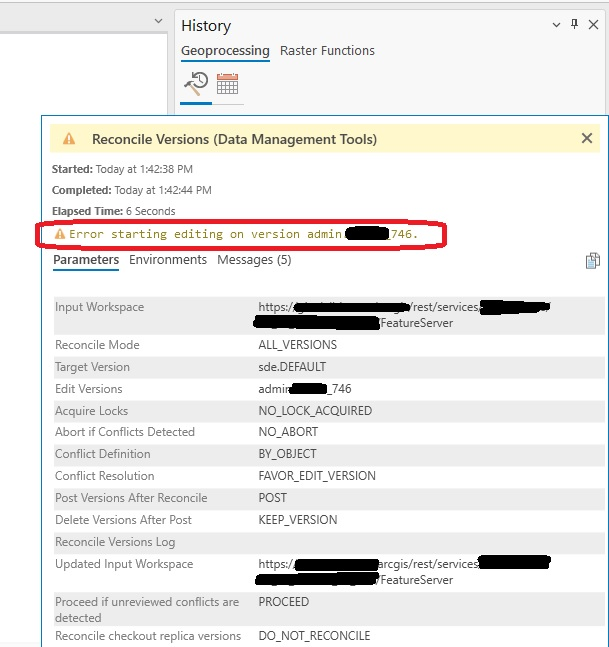Close the History pane
Image resolution: width=609 pixels, height=647 pixels.
coord(593,25)
